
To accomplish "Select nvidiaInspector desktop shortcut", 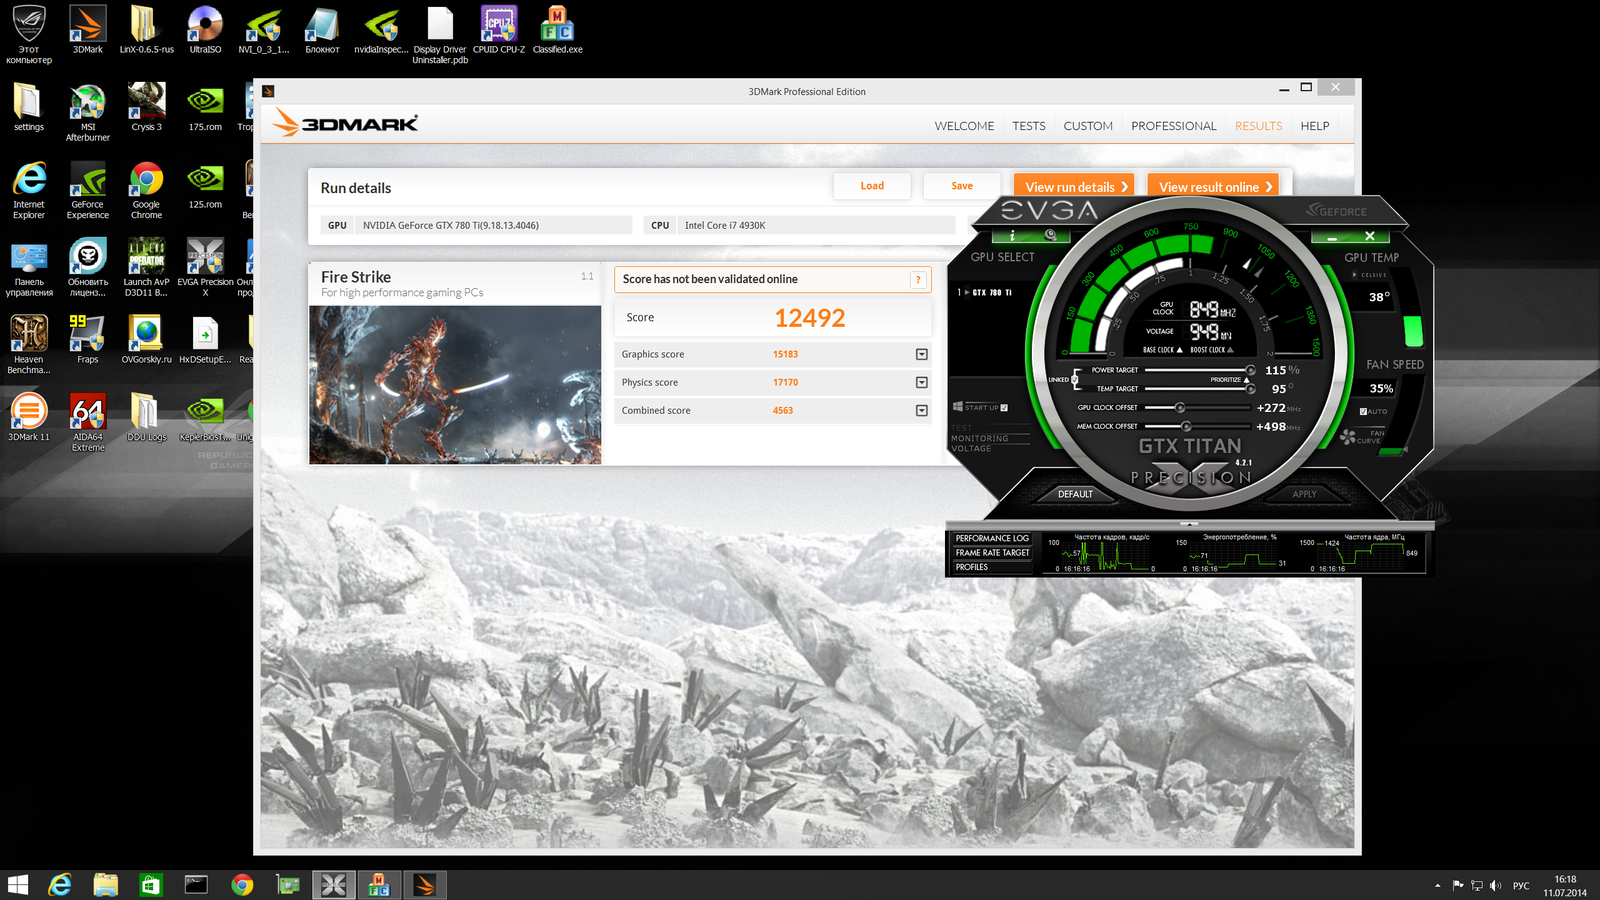I will pyautogui.click(x=381, y=29).
